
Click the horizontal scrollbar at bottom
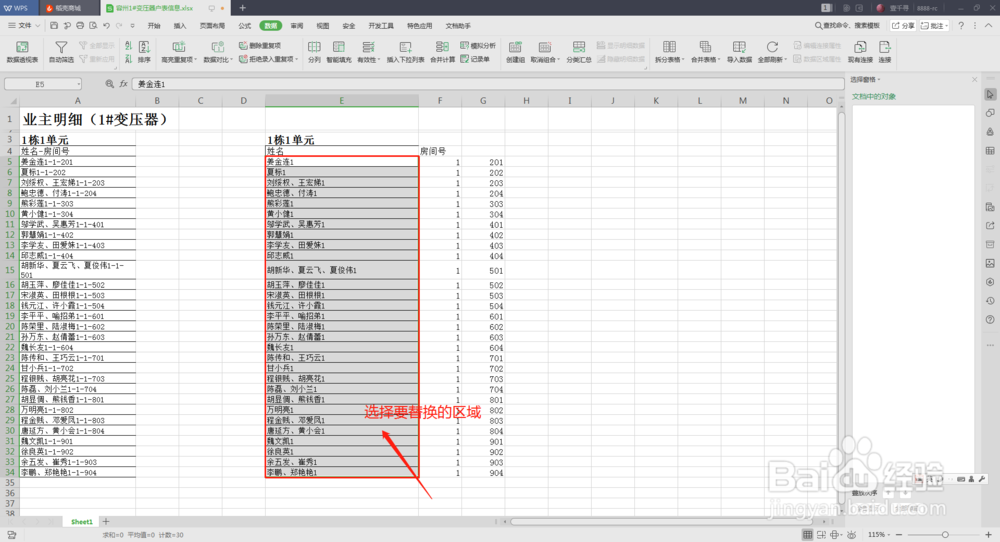[663, 522]
